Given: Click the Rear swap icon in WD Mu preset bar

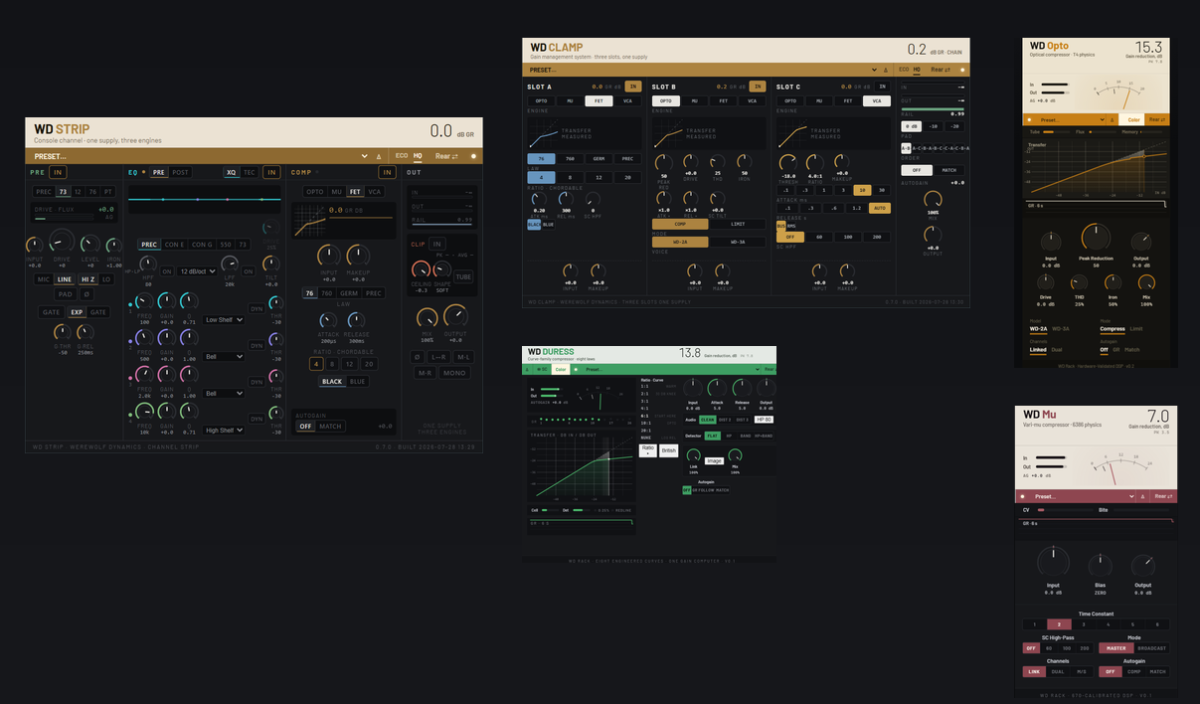Looking at the screenshot, I should [1165, 497].
